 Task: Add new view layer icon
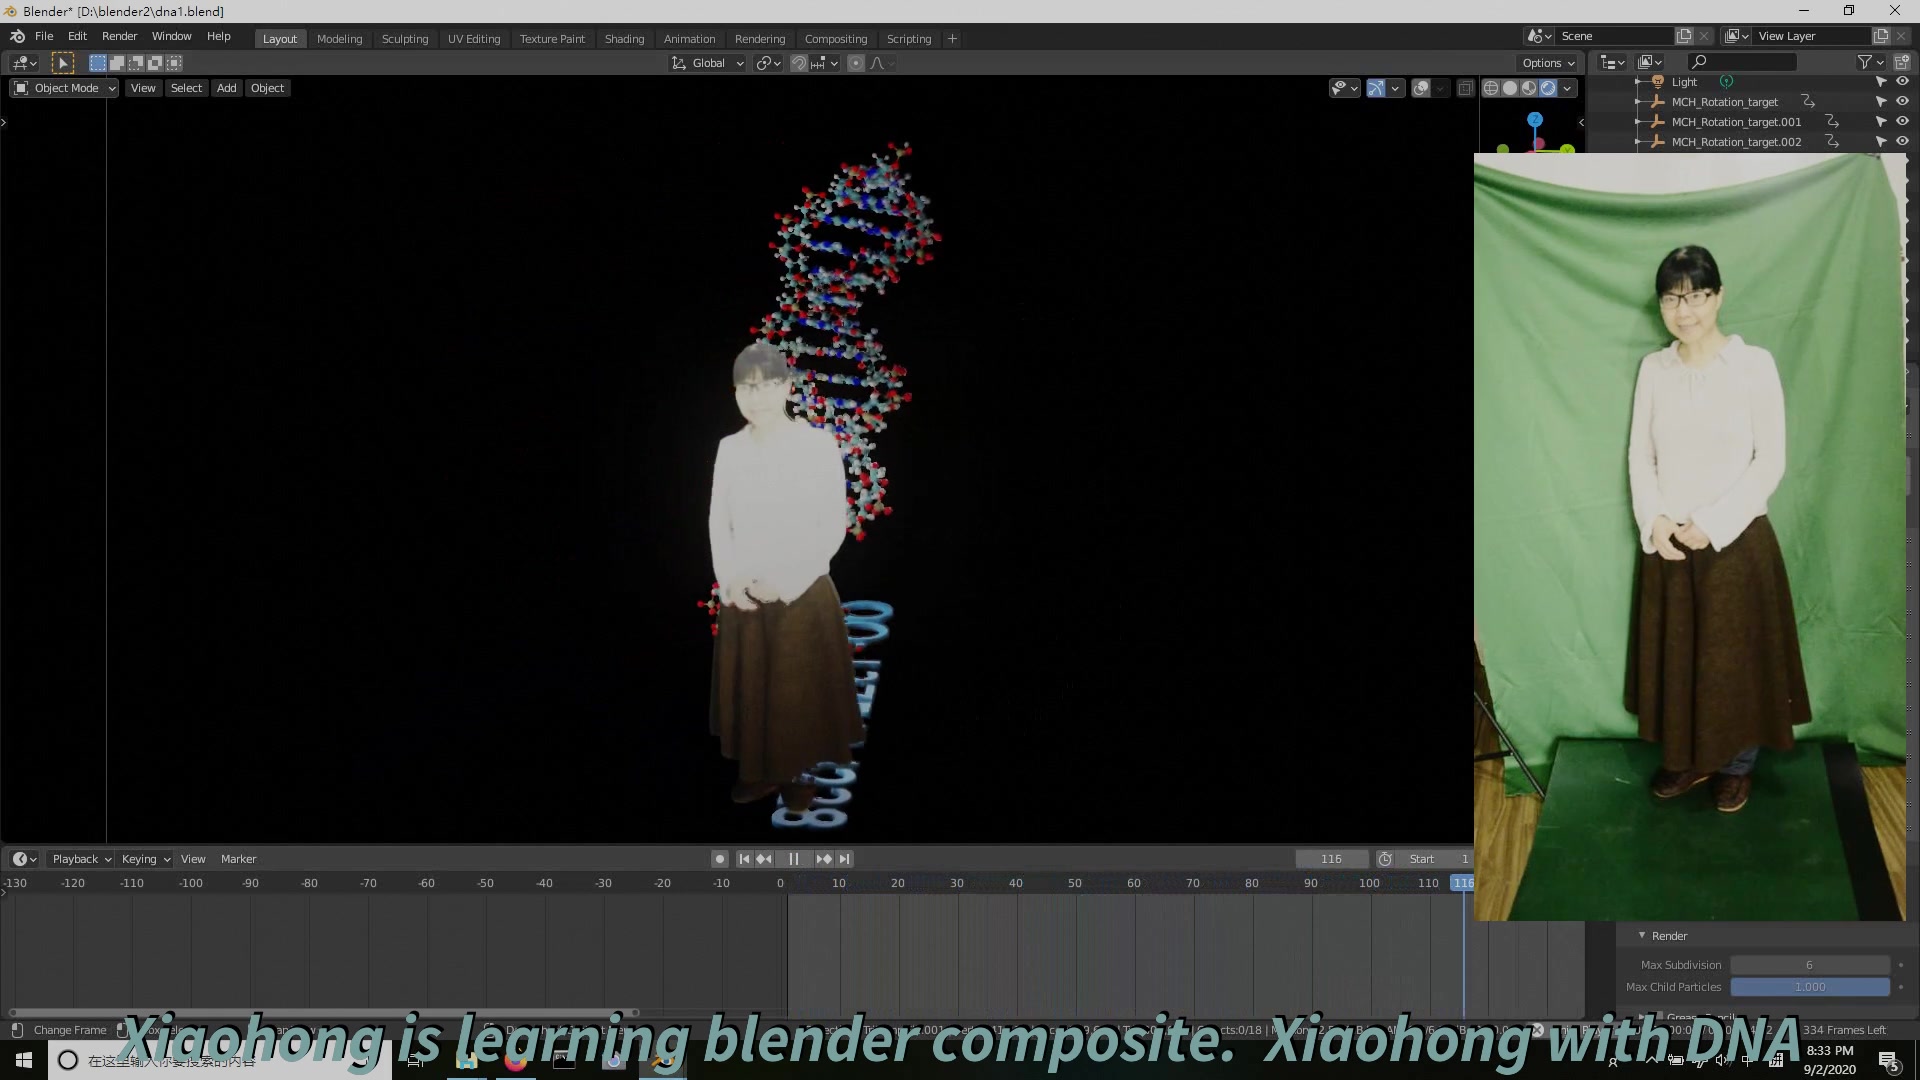click(x=1881, y=36)
